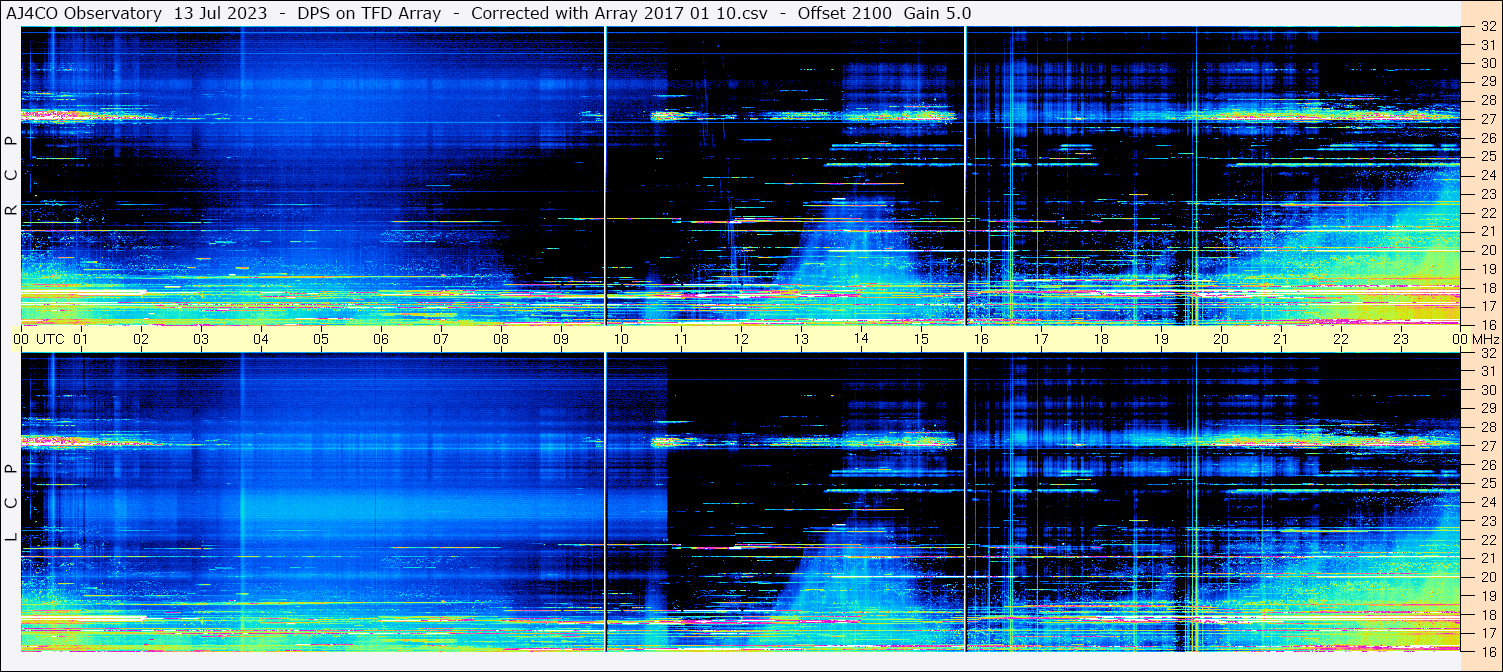Click the 32 MHz label of LCP panel
Image resolution: width=1503 pixels, height=672 pixels.
(x=1487, y=353)
